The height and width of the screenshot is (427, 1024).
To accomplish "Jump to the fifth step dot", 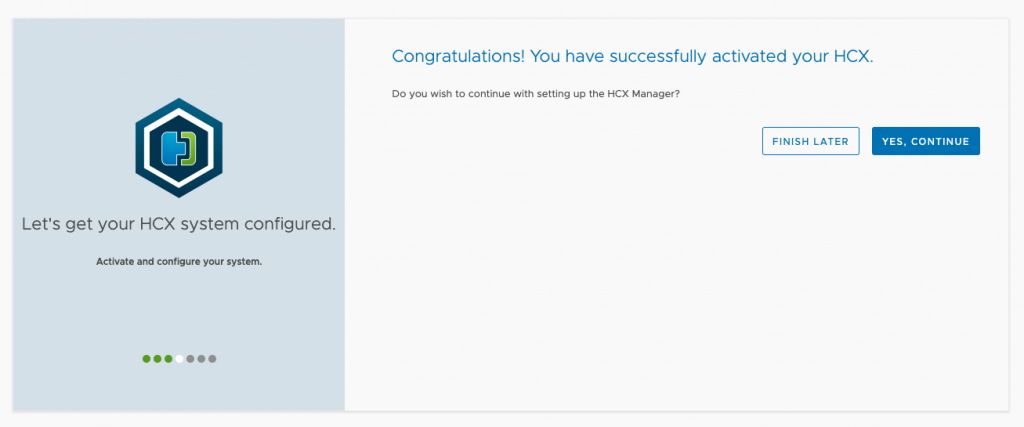I will point(190,358).
